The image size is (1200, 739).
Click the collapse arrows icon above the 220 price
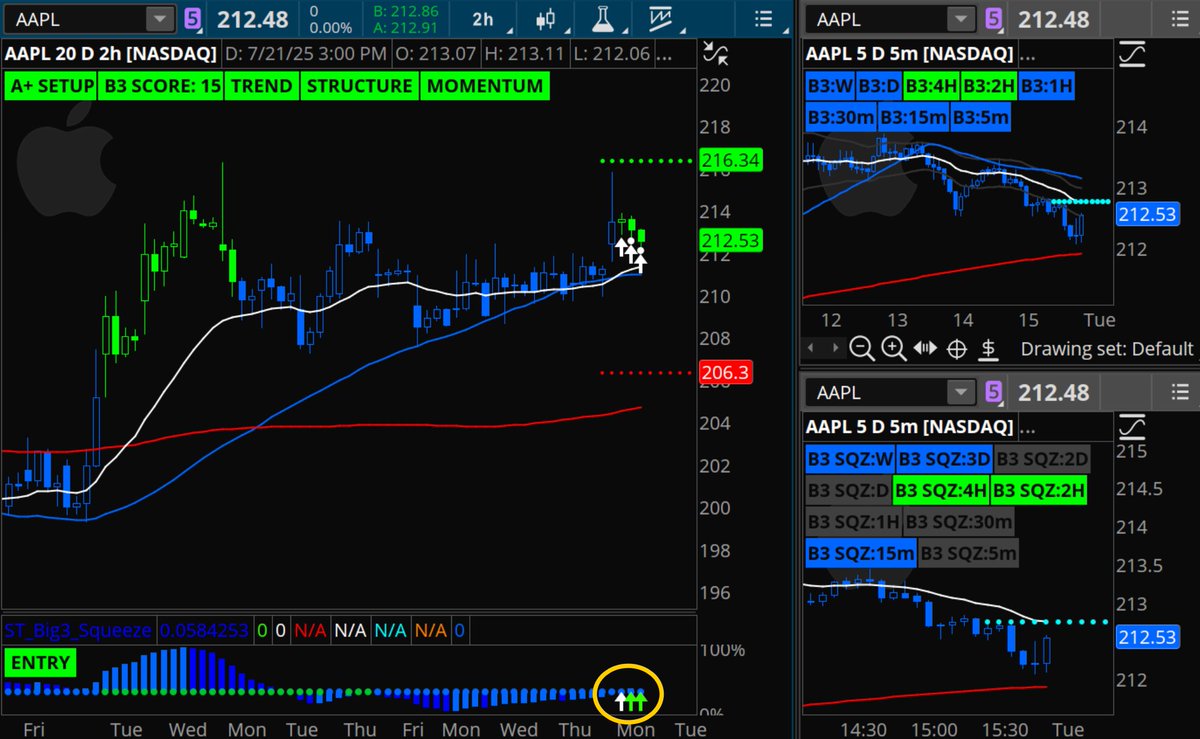(714, 54)
